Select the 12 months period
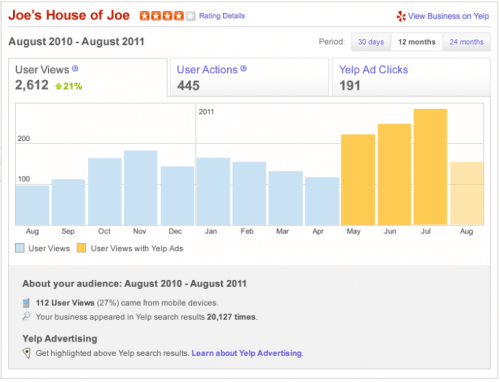The image size is (500, 382). 417,42
